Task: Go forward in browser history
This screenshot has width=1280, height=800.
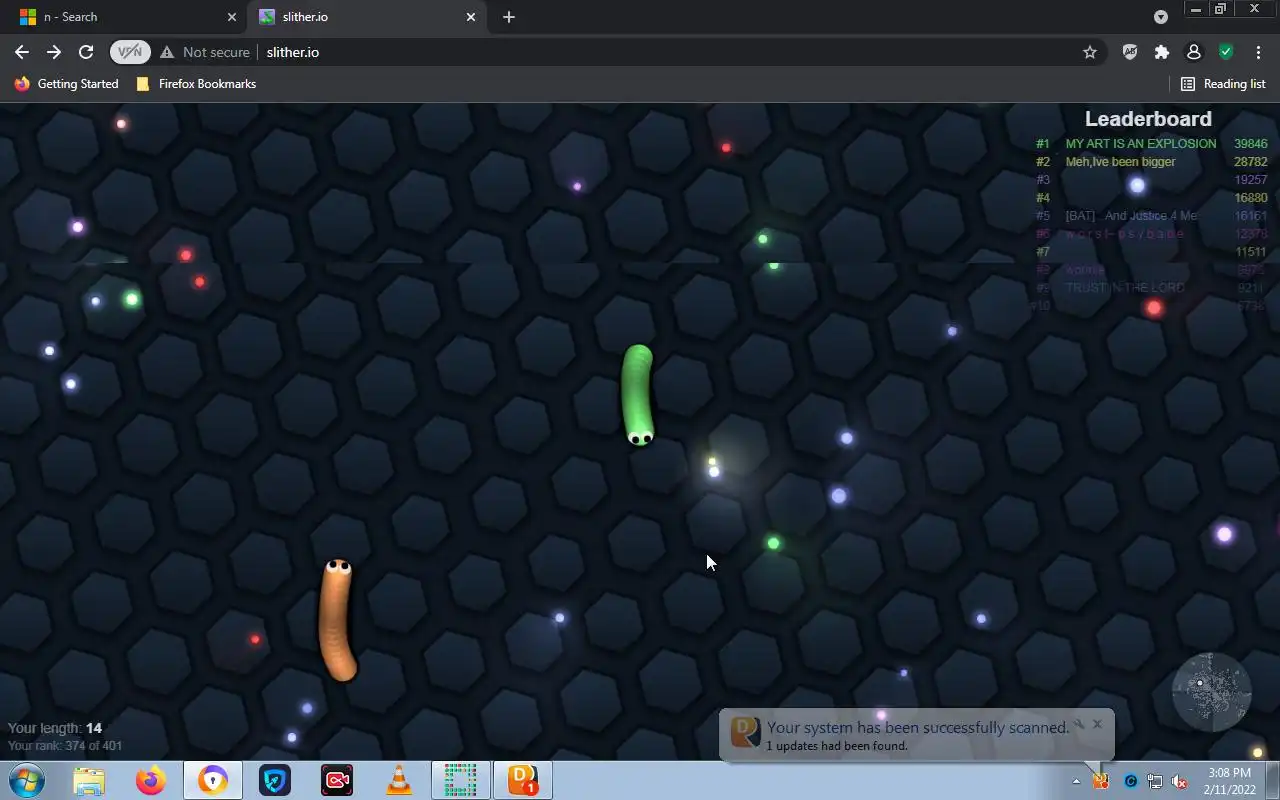Action: click(54, 52)
